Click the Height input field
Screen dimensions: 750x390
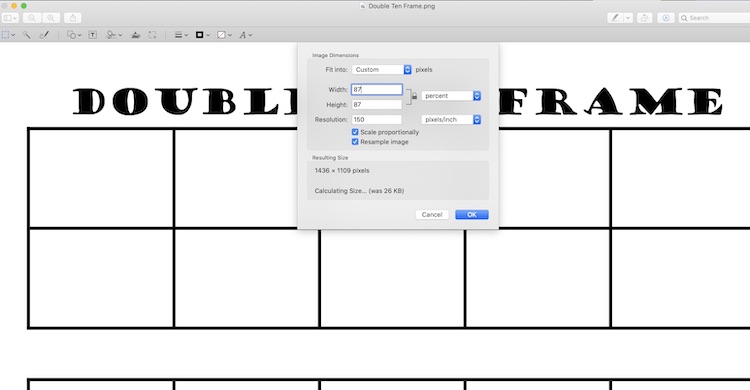click(x=377, y=104)
